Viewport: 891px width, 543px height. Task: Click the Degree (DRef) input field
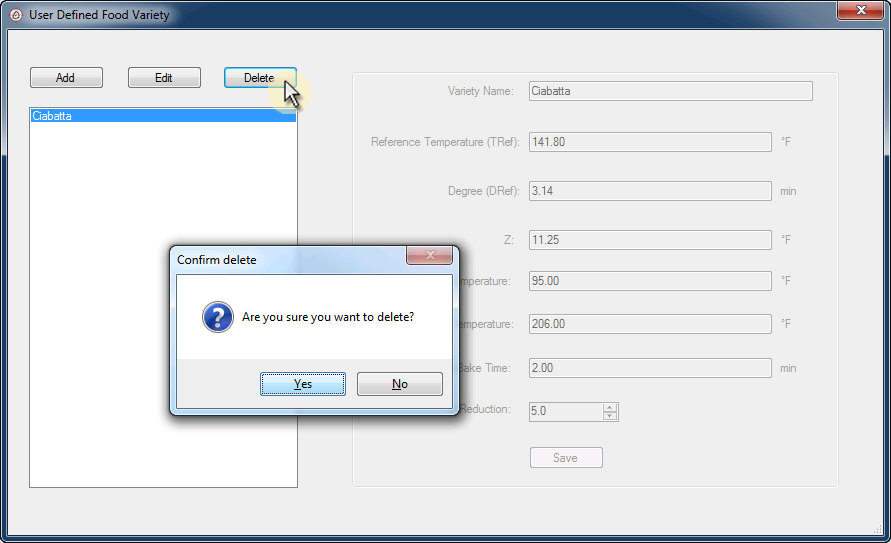[x=649, y=191]
